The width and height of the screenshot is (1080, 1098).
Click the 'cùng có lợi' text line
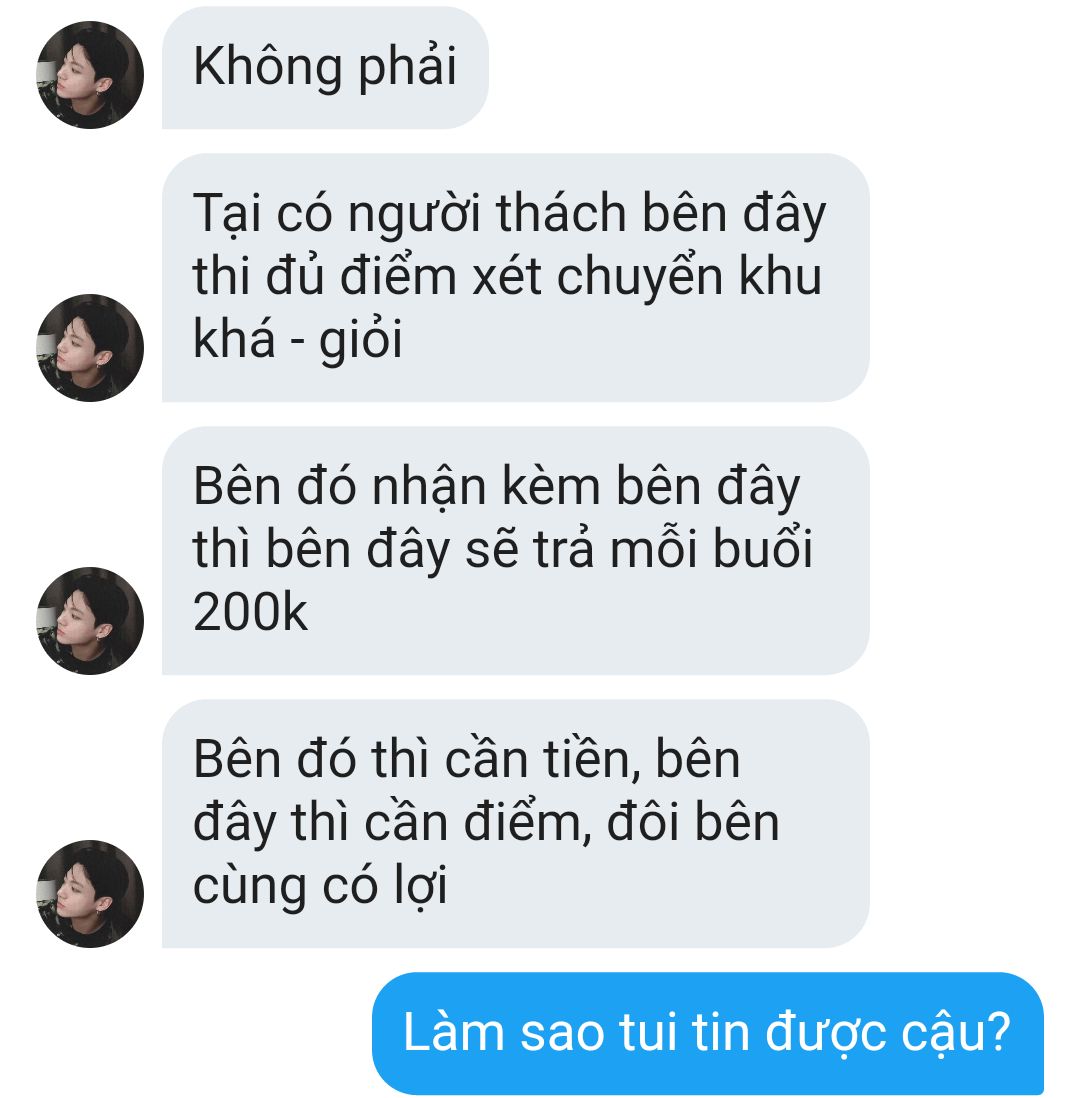(319, 887)
